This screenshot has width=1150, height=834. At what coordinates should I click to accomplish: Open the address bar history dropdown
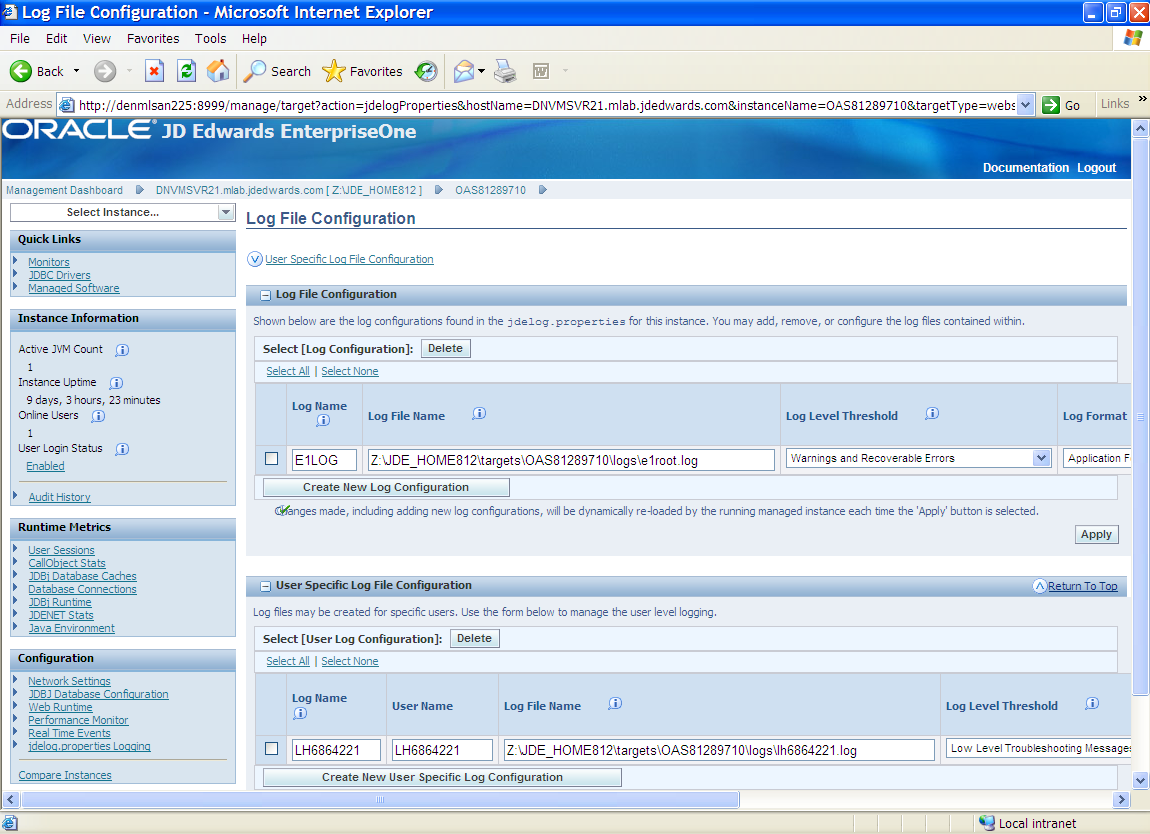coord(1025,105)
